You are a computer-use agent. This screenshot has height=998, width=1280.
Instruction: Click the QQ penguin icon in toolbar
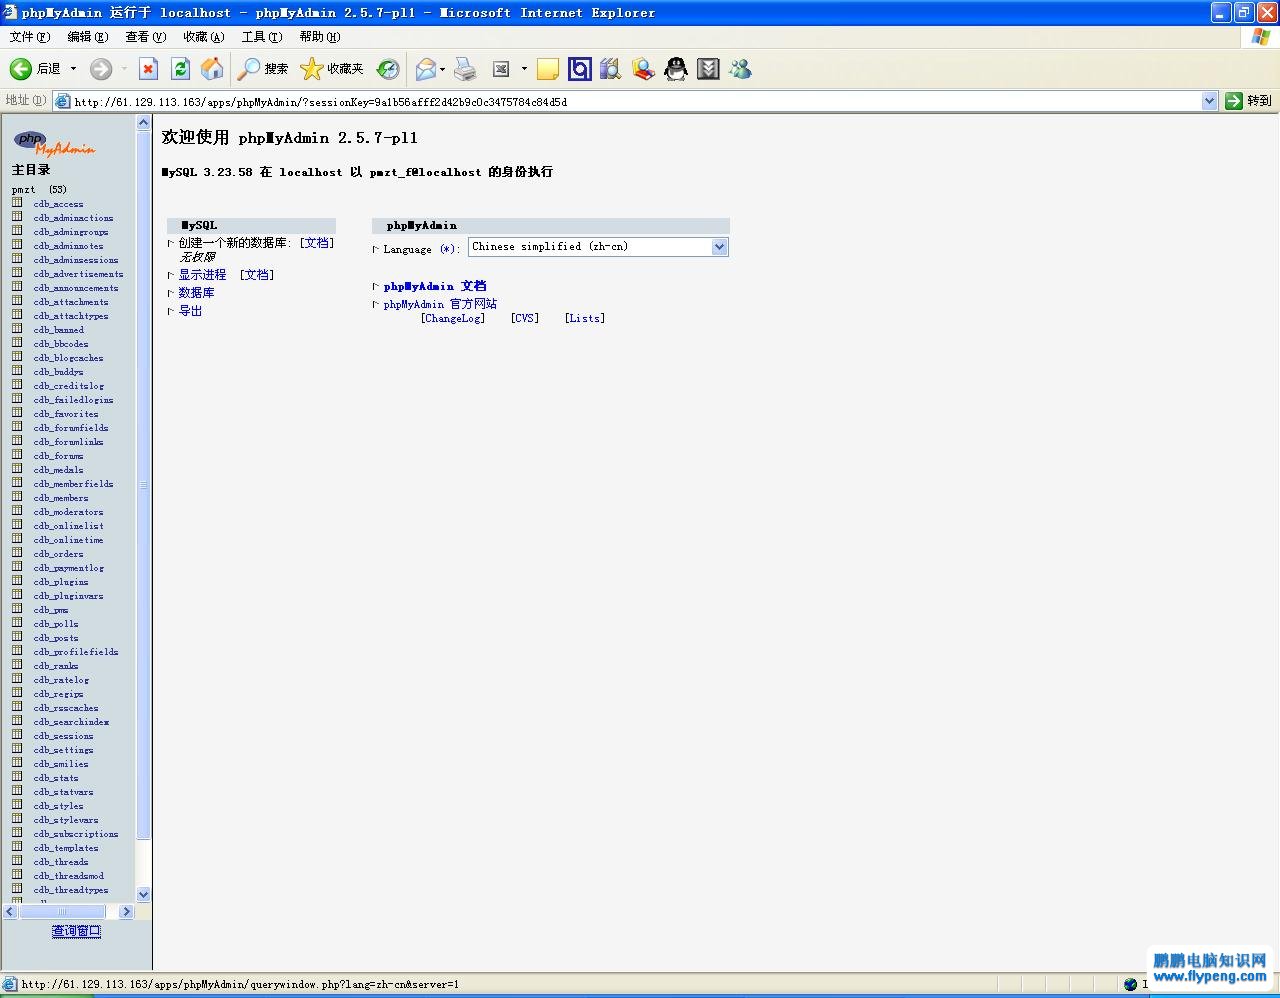[676, 69]
